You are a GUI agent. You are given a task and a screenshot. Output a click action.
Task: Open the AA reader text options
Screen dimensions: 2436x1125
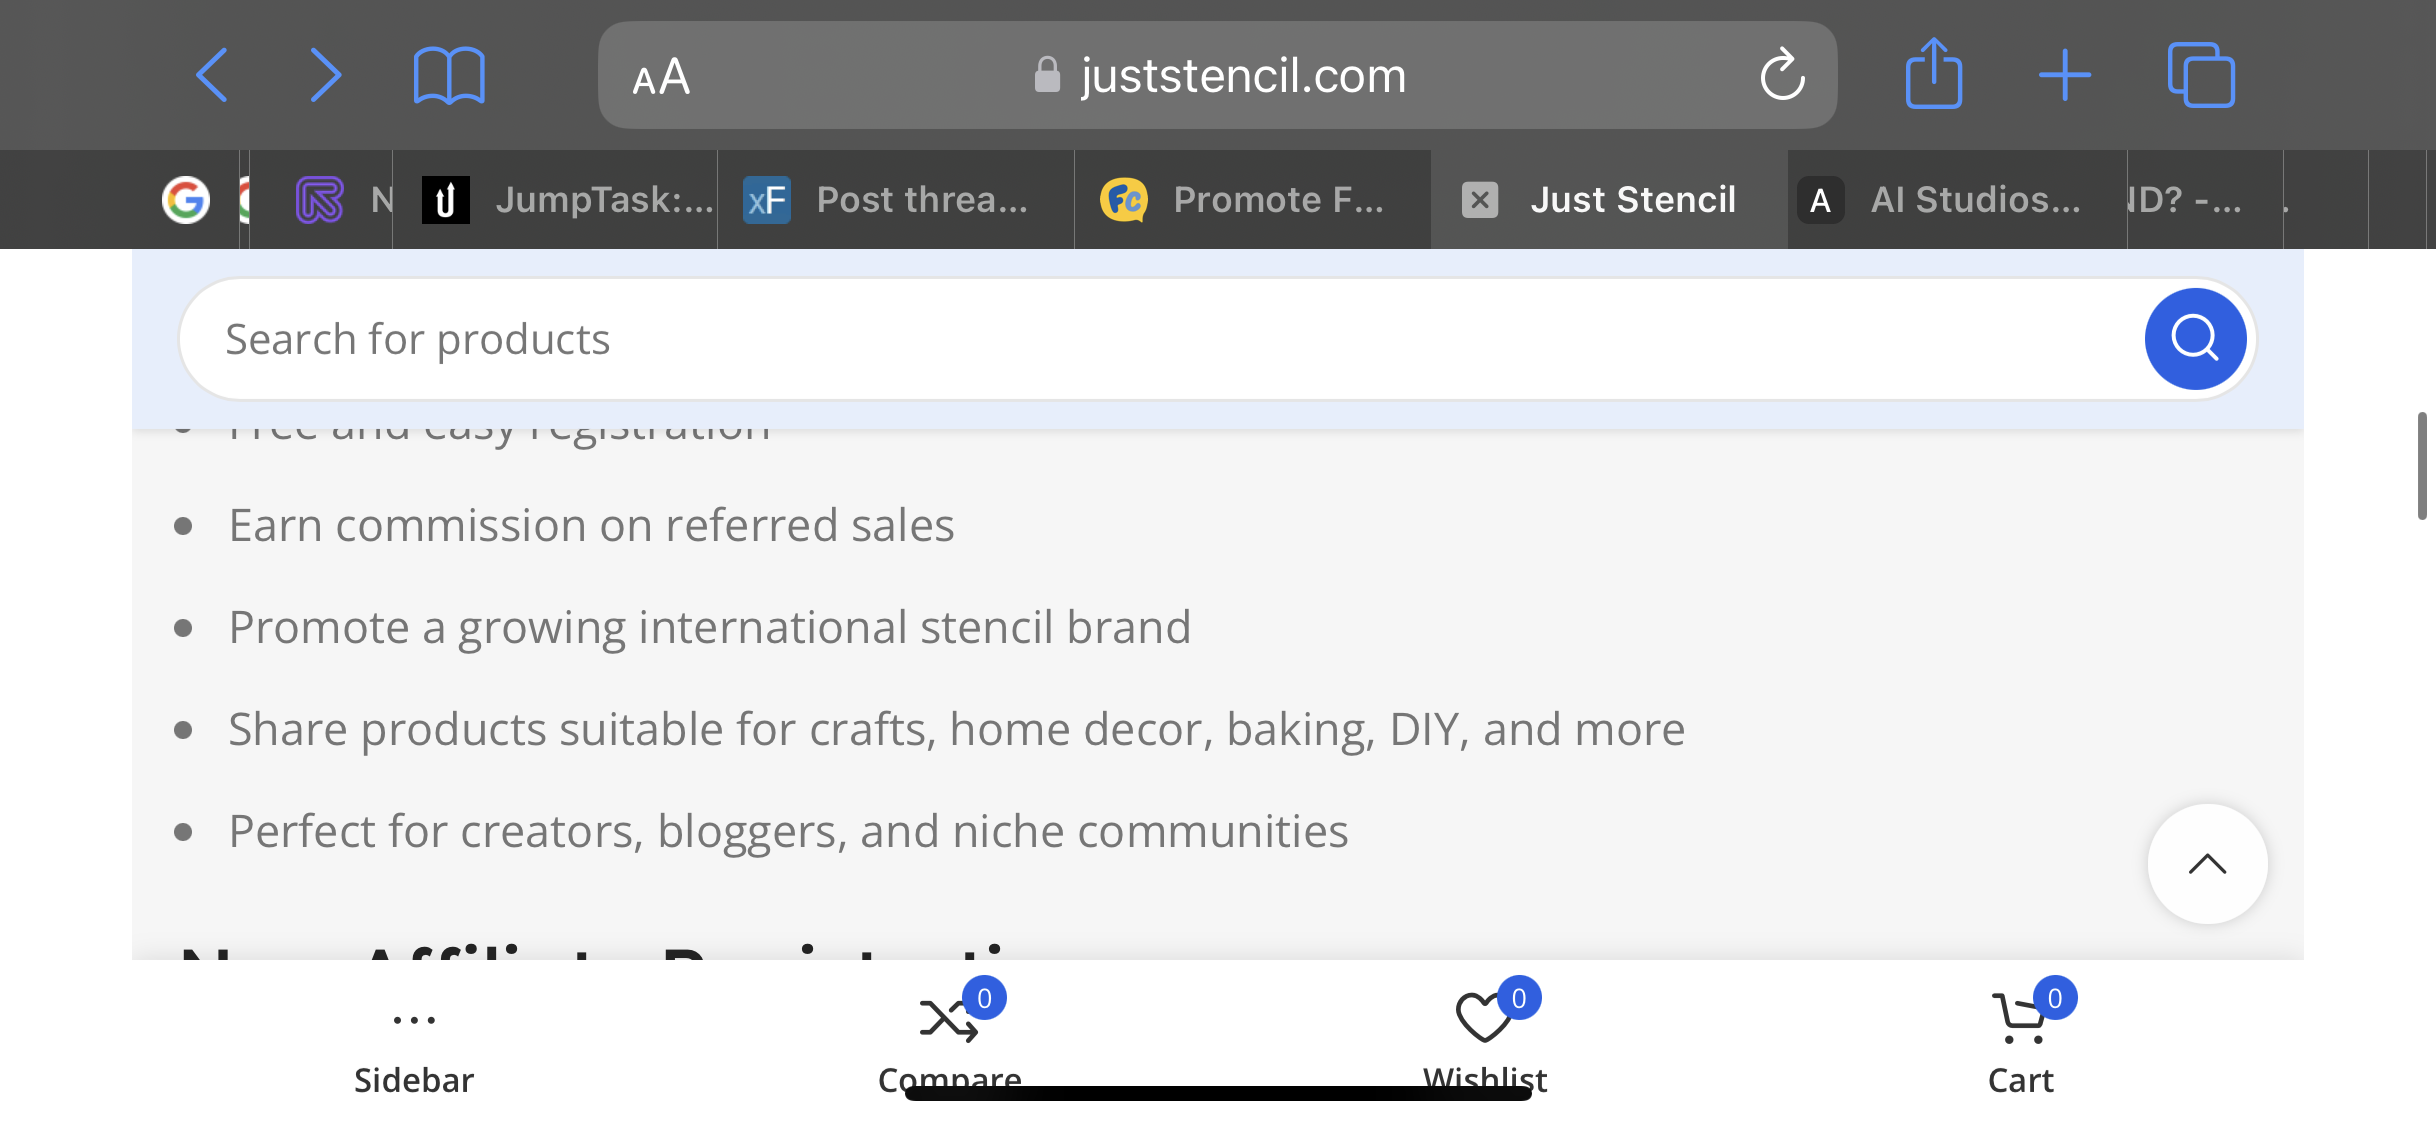661,77
